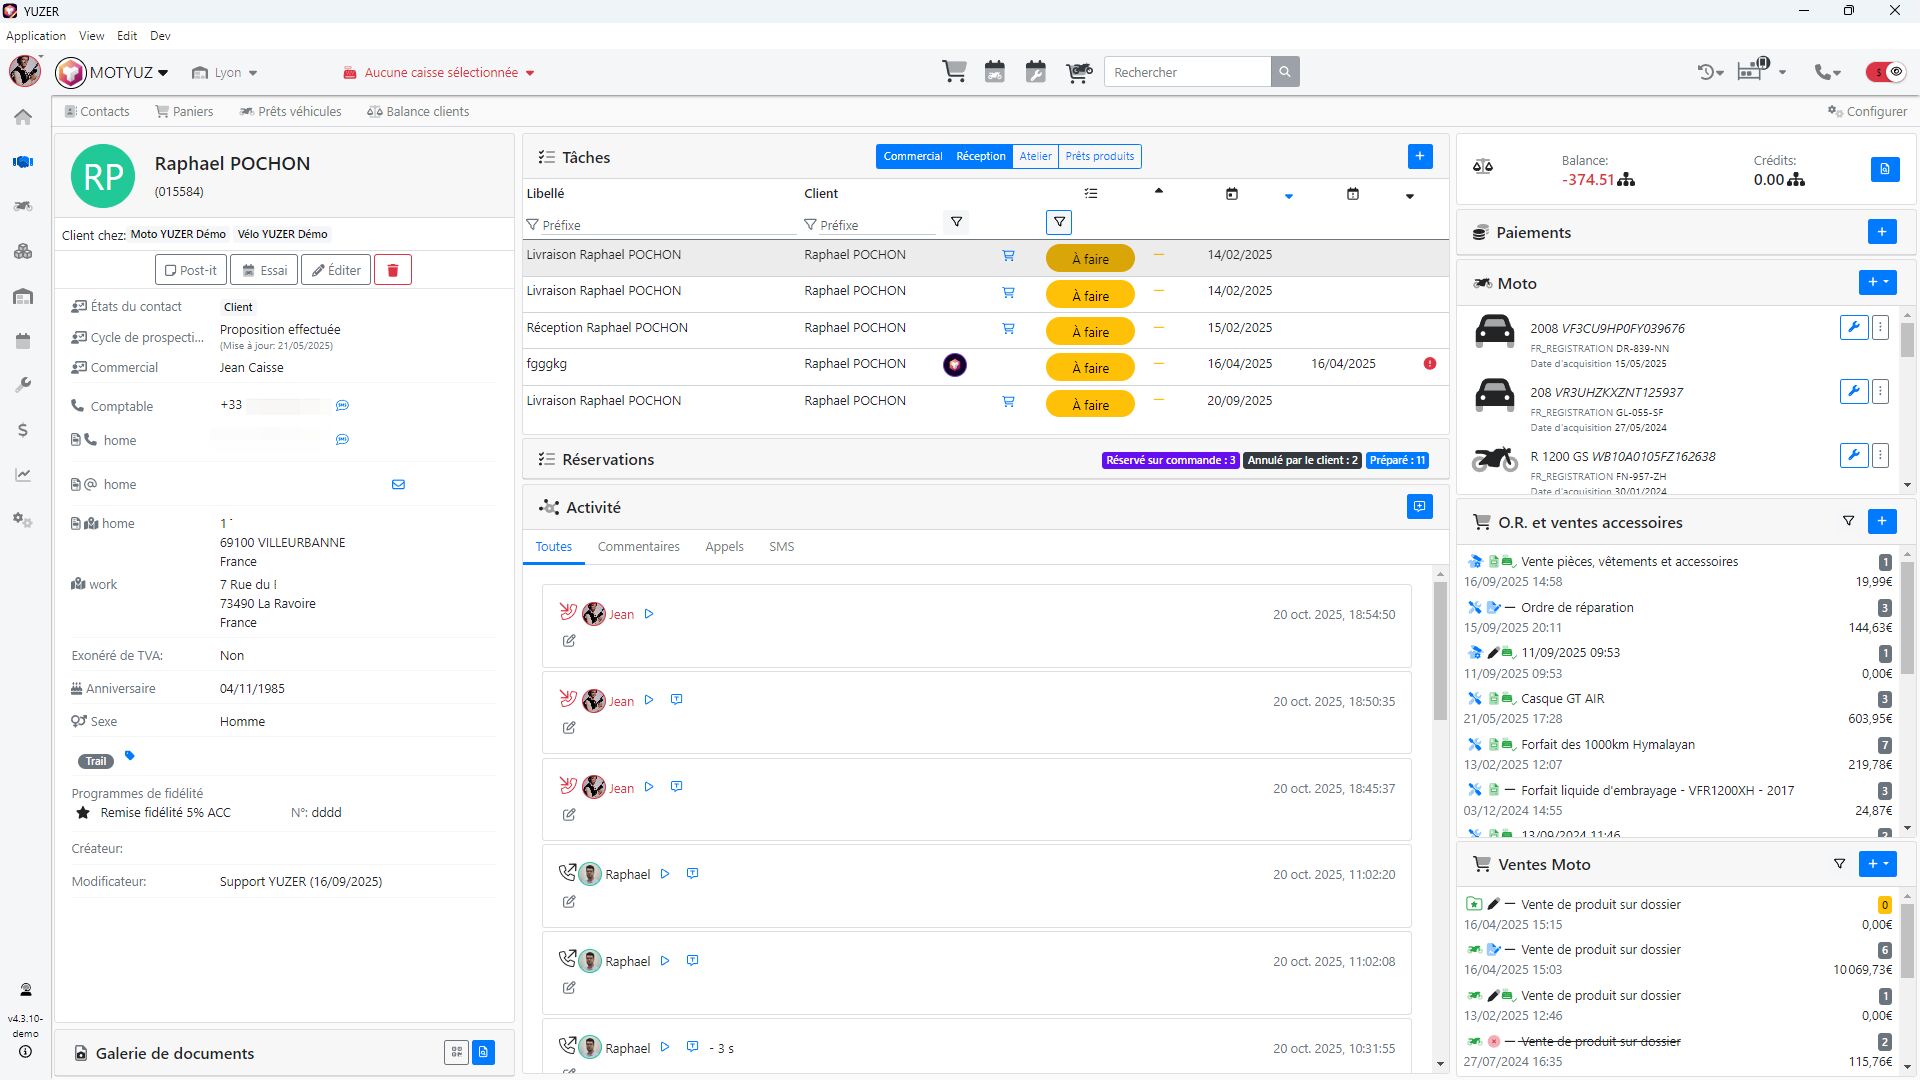The image size is (1920, 1080).
Task: Open wrench icon for 2008 vehicle
Action: pyautogui.click(x=1853, y=327)
